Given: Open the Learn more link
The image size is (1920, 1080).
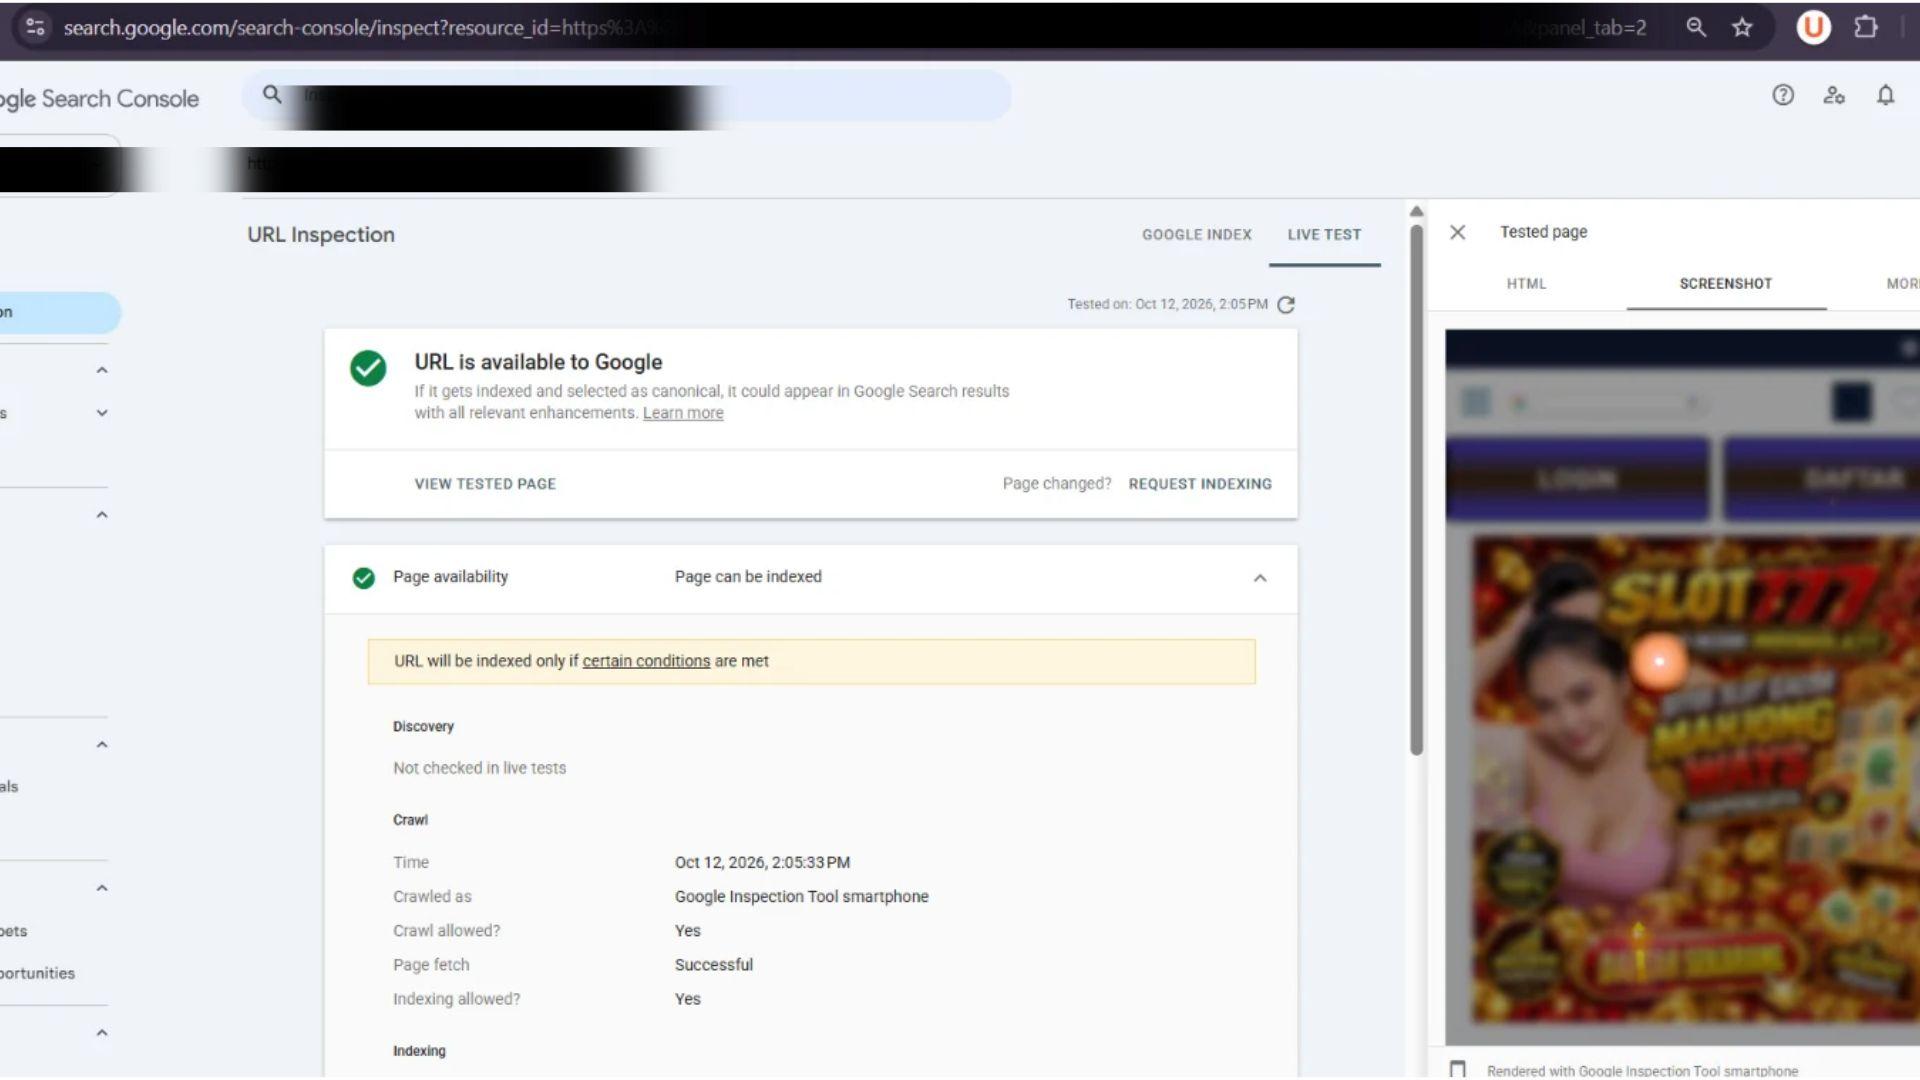Looking at the screenshot, I should (683, 413).
